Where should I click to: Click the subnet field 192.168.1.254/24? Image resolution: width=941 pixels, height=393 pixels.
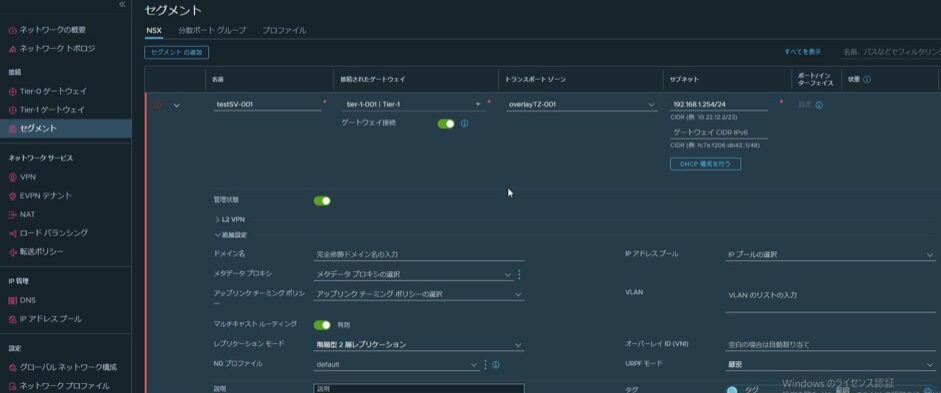point(719,104)
